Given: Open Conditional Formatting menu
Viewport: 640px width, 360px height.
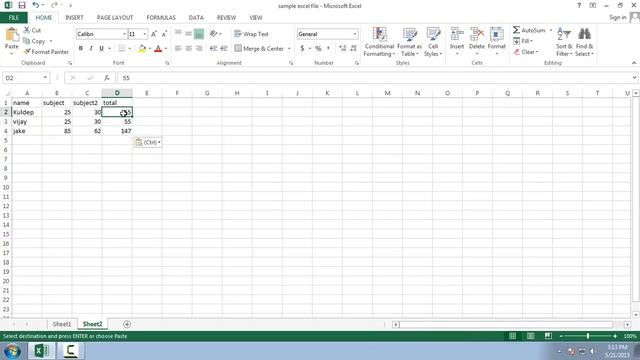Looking at the screenshot, I should click(379, 42).
